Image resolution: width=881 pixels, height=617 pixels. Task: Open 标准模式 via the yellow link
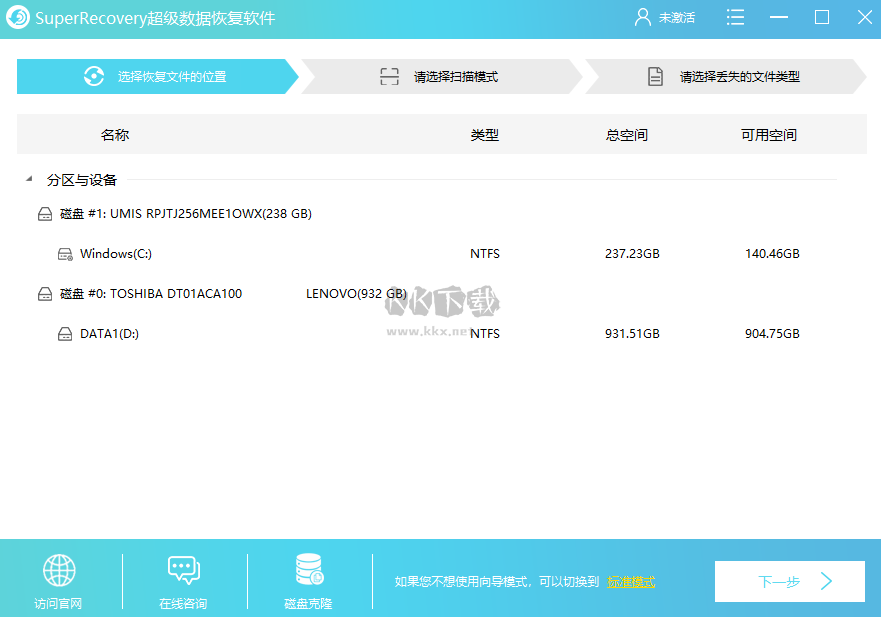click(x=632, y=581)
